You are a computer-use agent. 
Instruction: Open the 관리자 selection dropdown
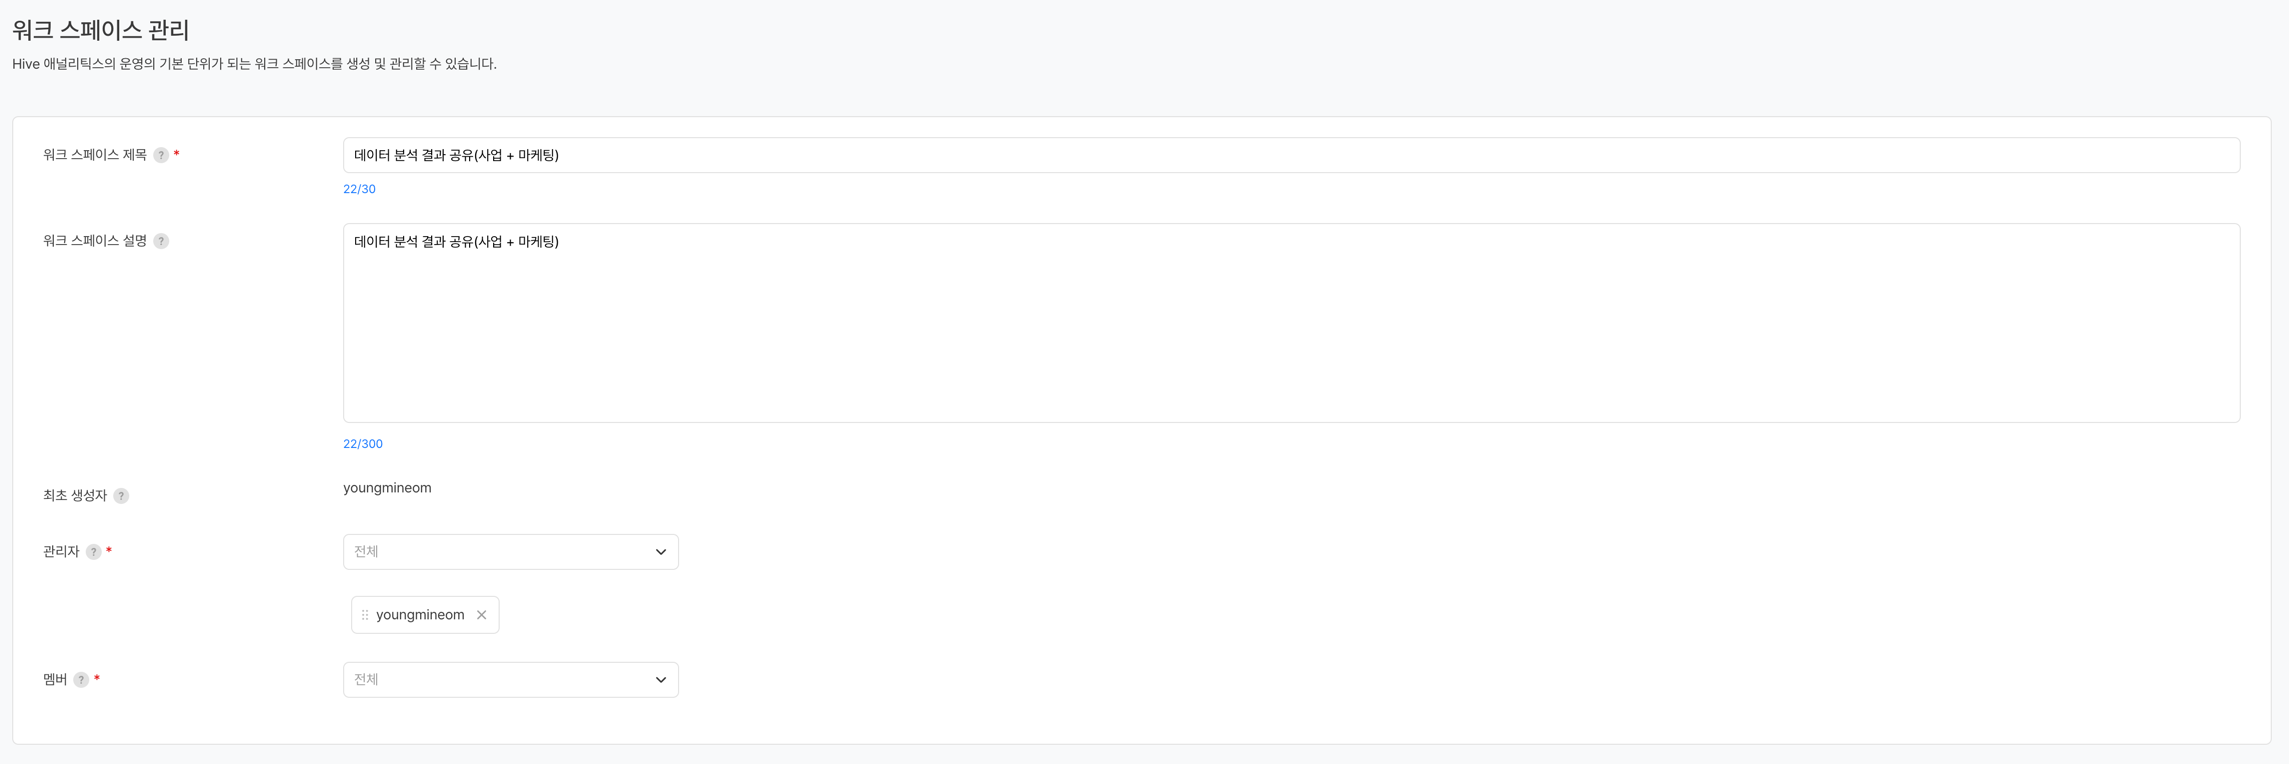tap(510, 552)
